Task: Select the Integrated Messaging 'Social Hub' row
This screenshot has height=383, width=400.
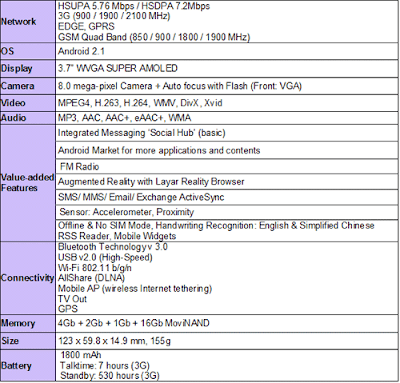Action: point(227,133)
